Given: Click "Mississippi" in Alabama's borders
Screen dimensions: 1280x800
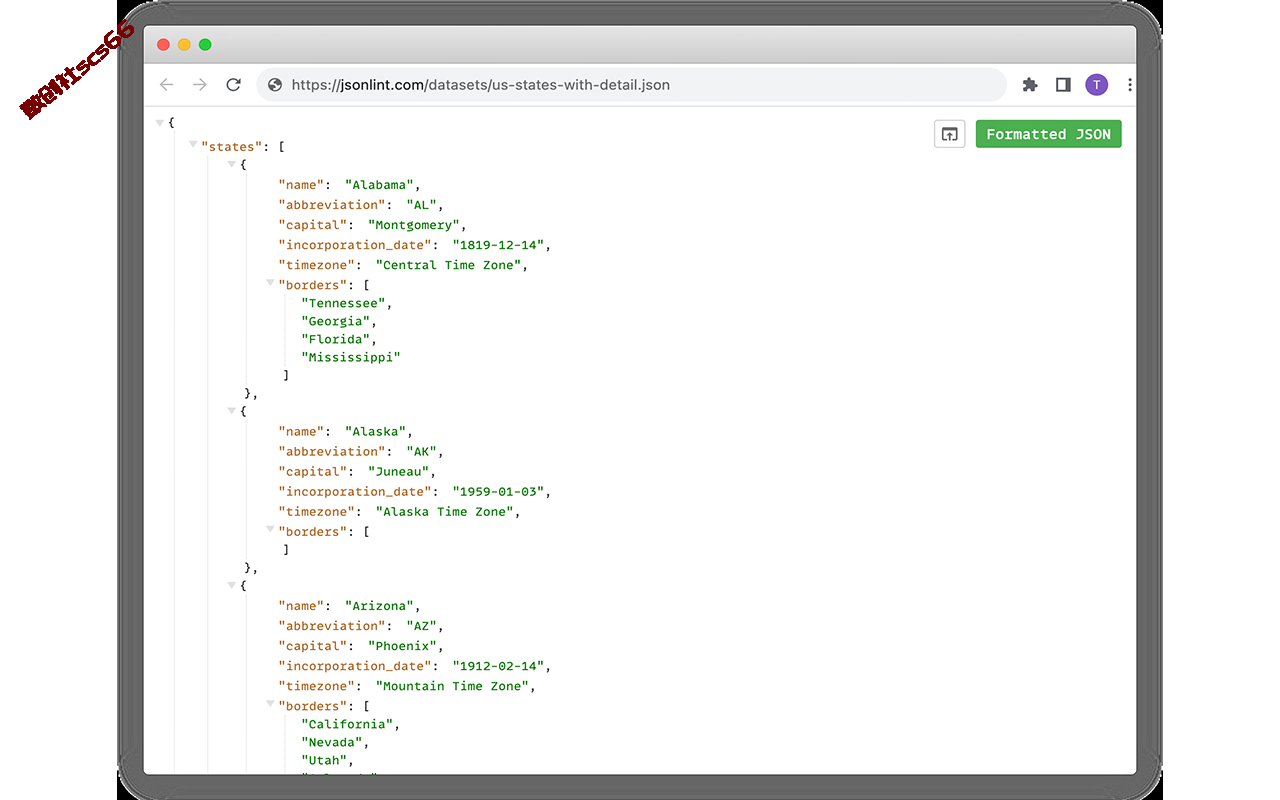Looking at the screenshot, I should (x=351, y=357).
